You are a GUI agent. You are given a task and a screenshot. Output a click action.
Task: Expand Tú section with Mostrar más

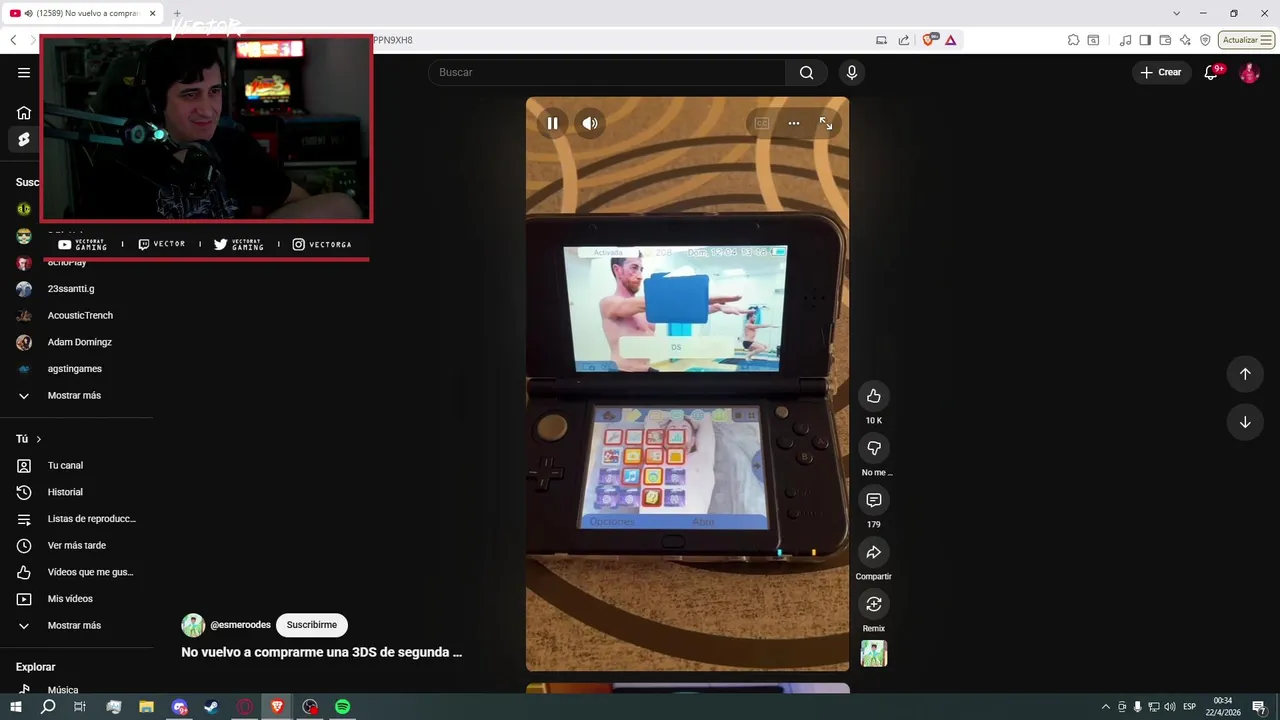pos(76,626)
